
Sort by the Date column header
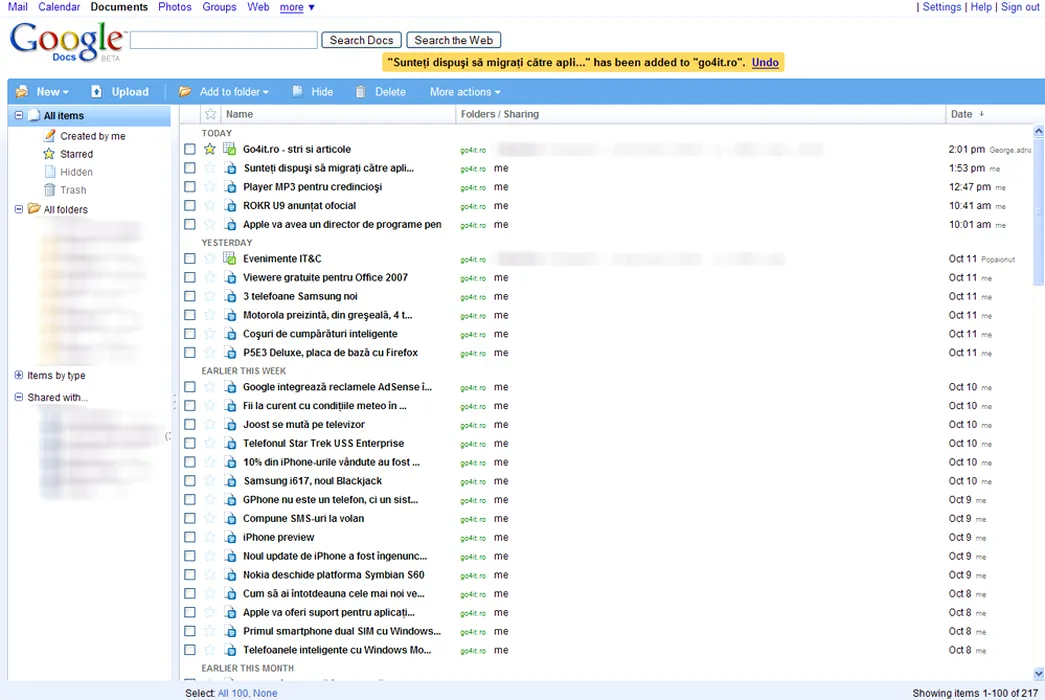click(x=967, y=114)
